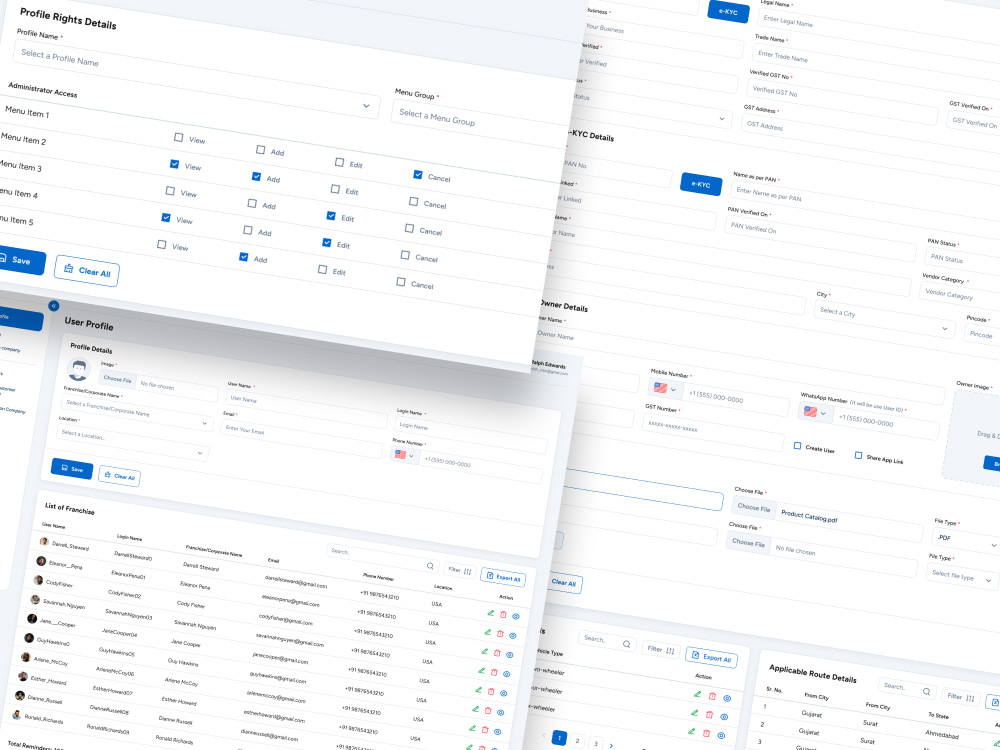Uncheck the Menu Item 5 Add checkbox

243,257
